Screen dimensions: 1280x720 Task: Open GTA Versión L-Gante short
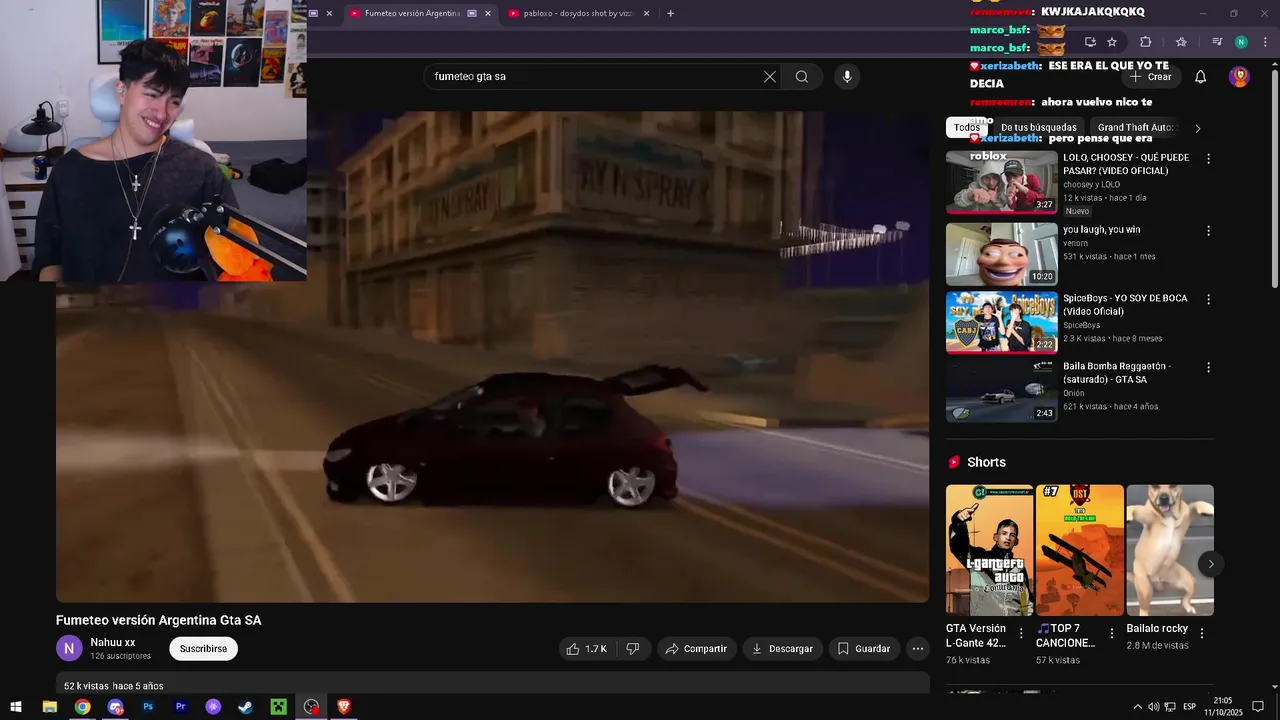[989, 550]
